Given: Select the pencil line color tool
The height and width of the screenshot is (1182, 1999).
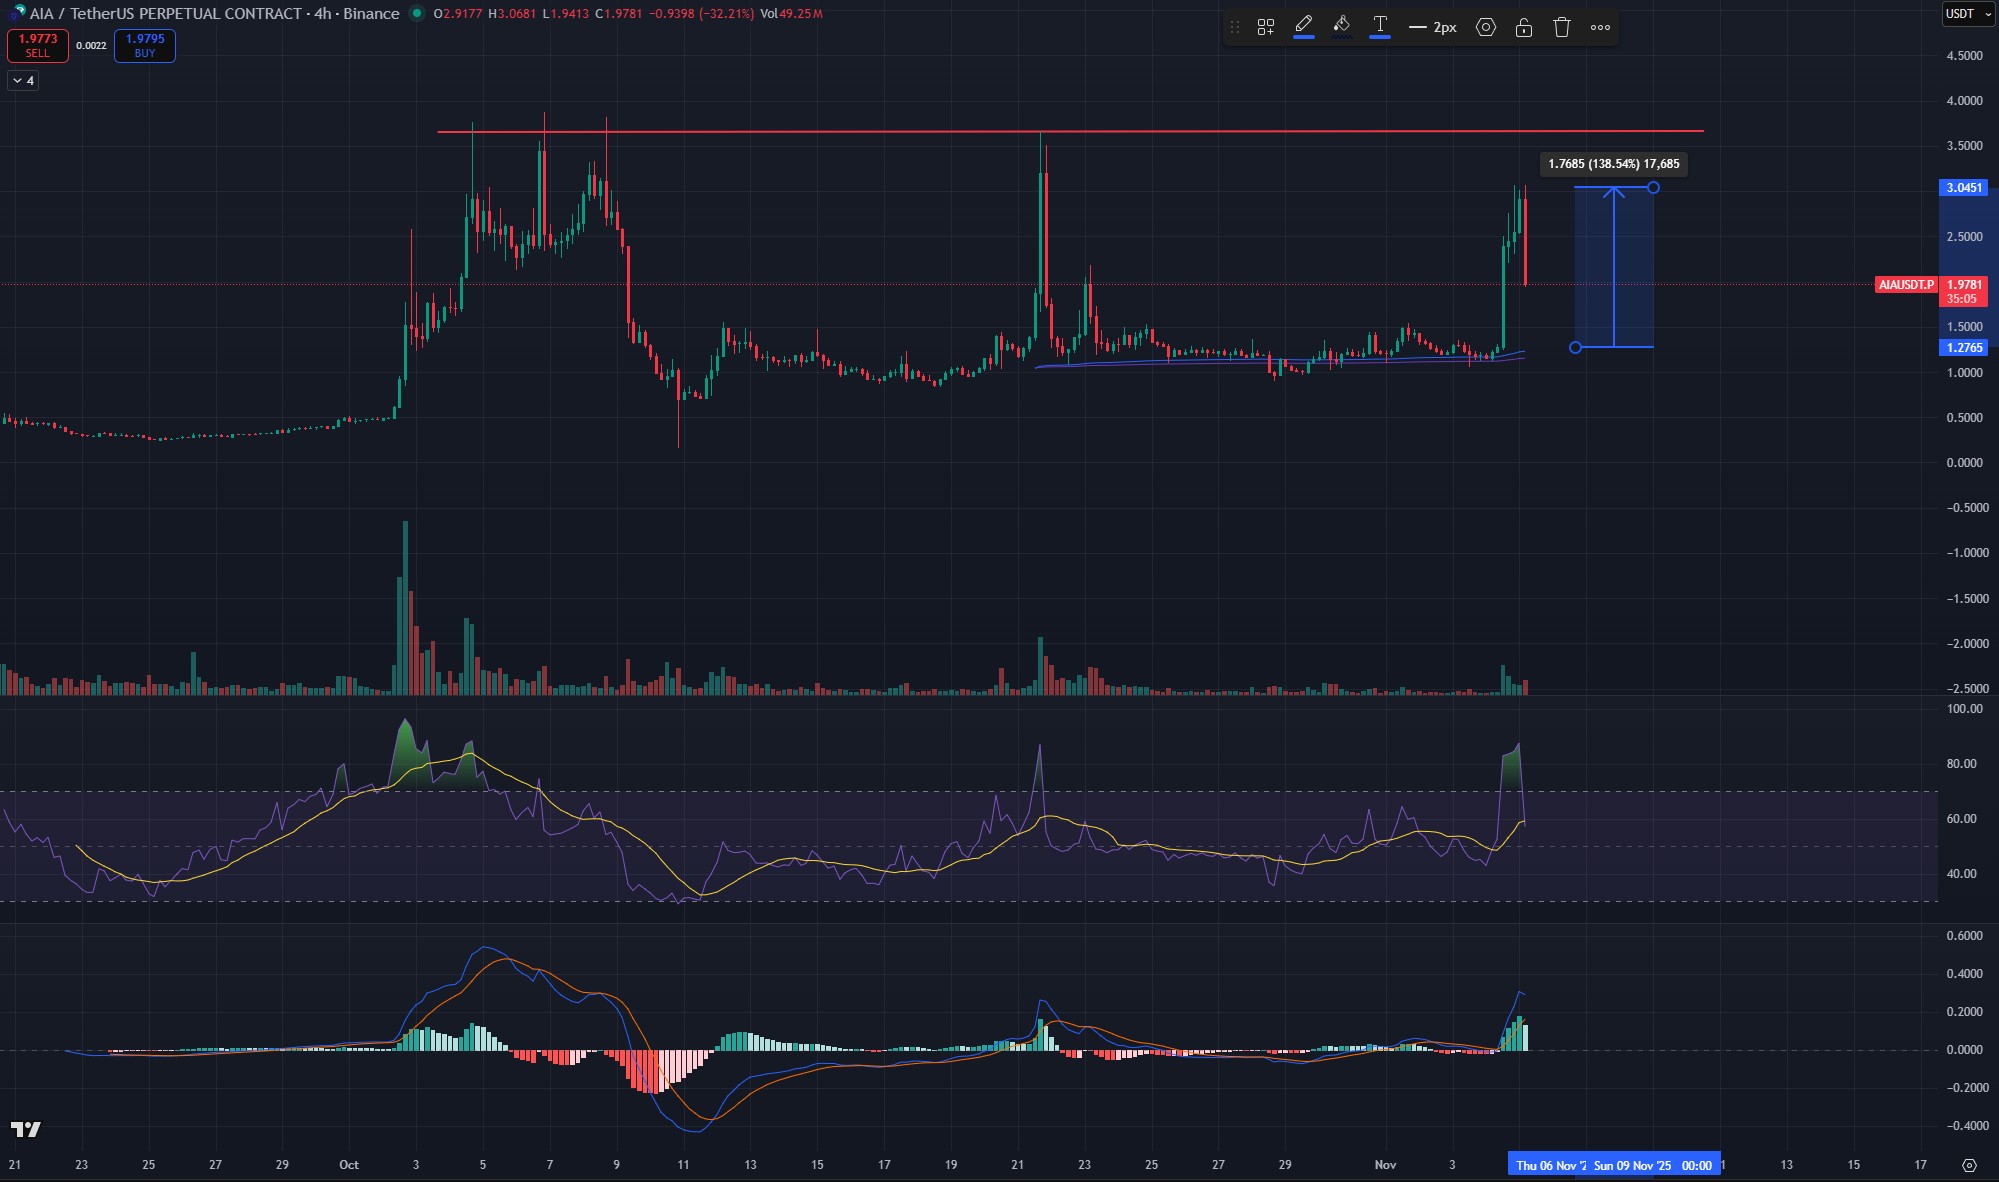Looking at the screenshot, I should (x=1302, y=27).
